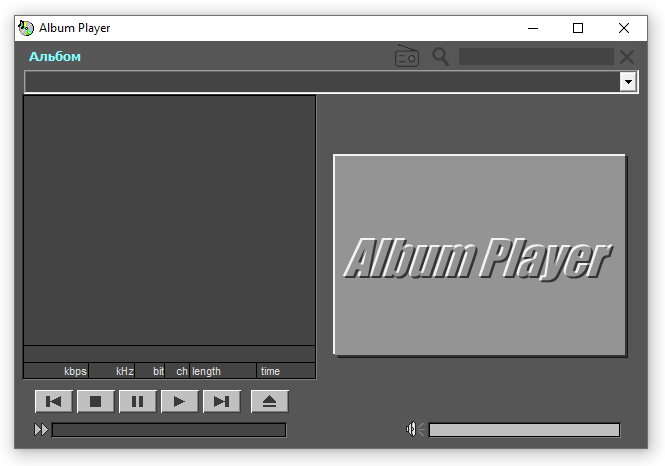The image size is (665, 466).
Task: Click the time info field
Action: (x=286, y=371)
